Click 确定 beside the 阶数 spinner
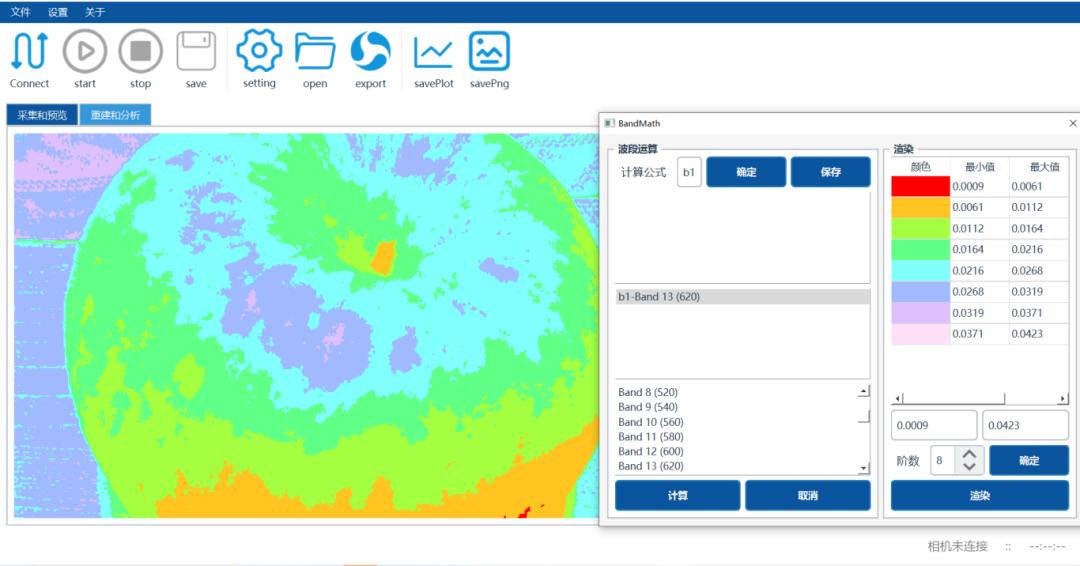 (x=1029, y=461)
